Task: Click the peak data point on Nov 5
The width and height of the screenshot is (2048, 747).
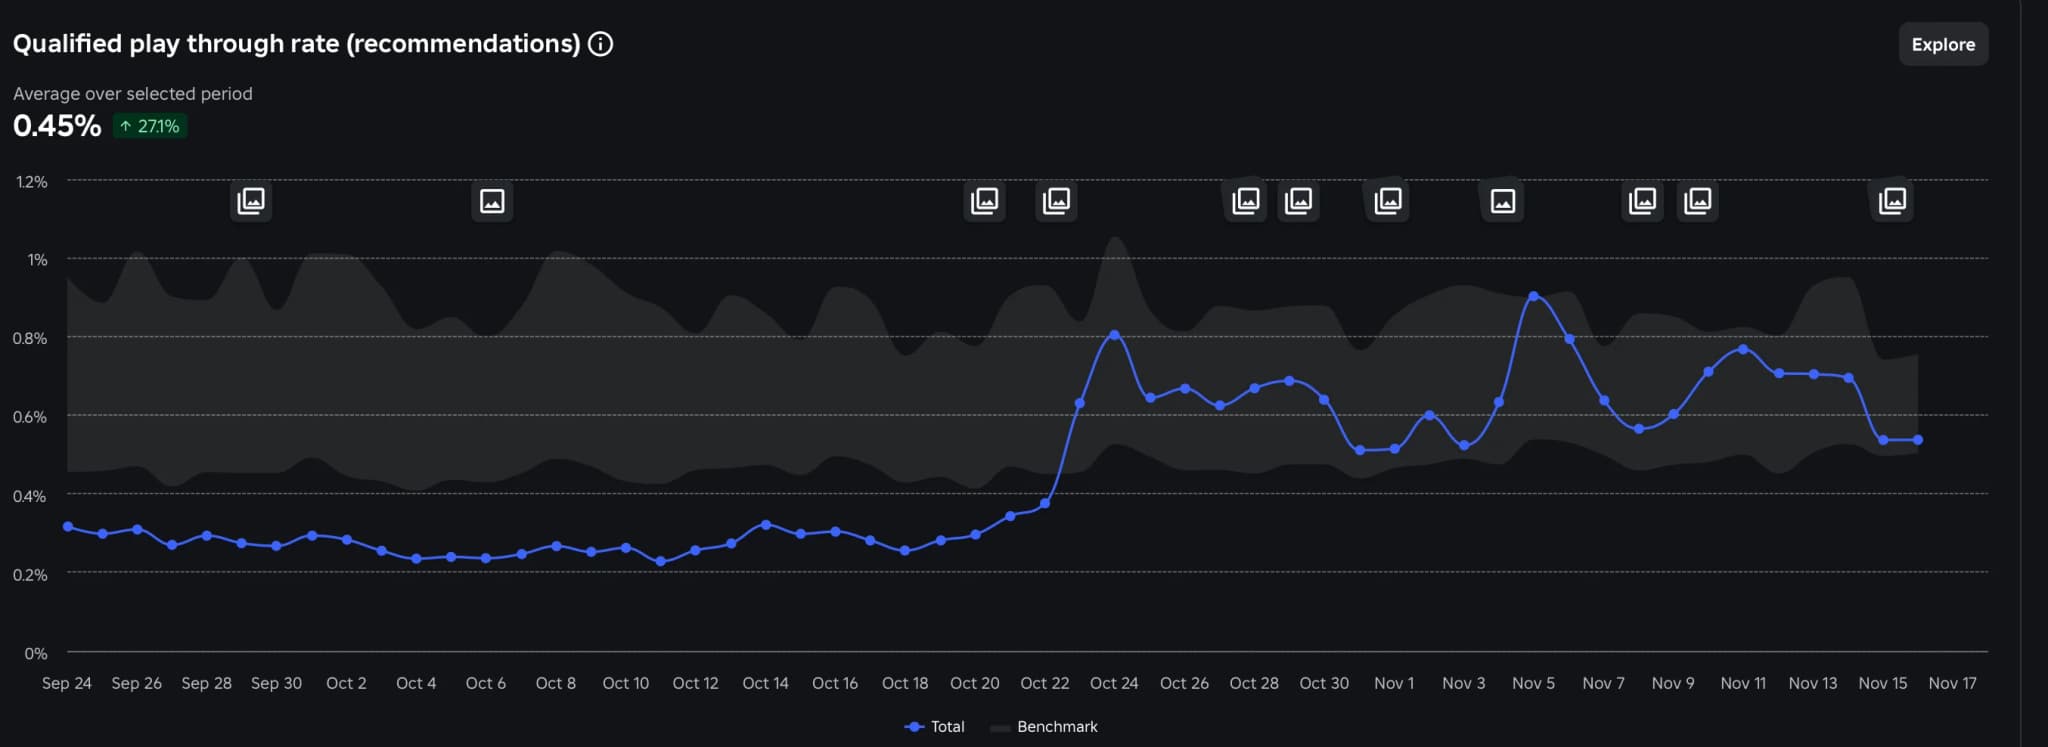Action: pyautogui.click(x=1533, y=296)
